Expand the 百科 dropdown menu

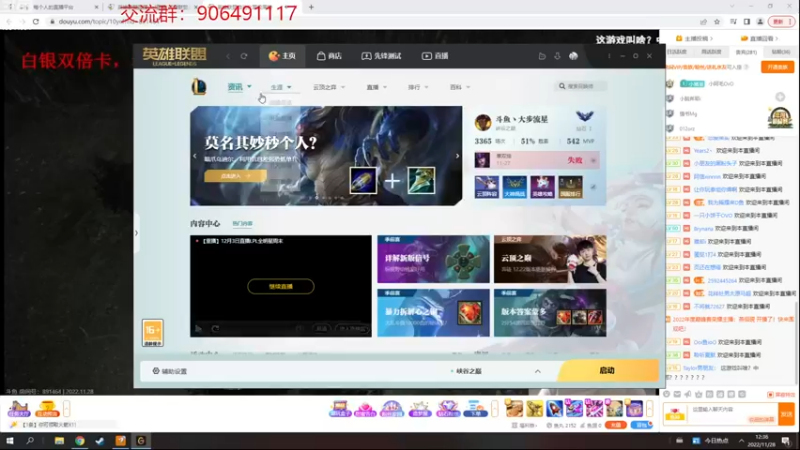tap(460, 87)
